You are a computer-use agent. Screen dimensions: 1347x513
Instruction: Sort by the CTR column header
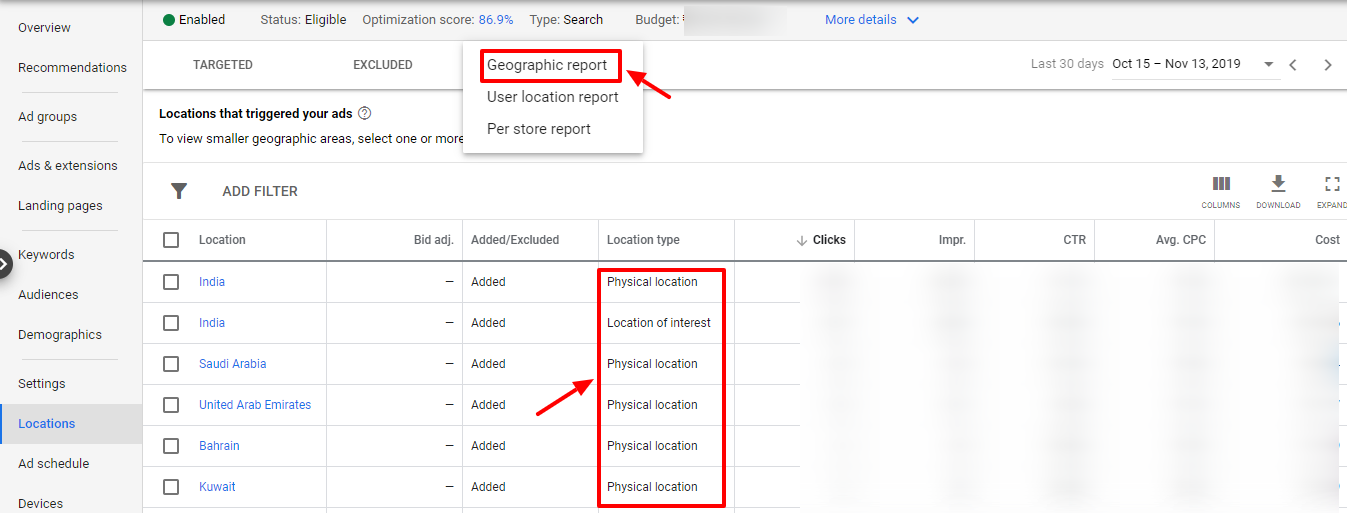coord(1074,240)
